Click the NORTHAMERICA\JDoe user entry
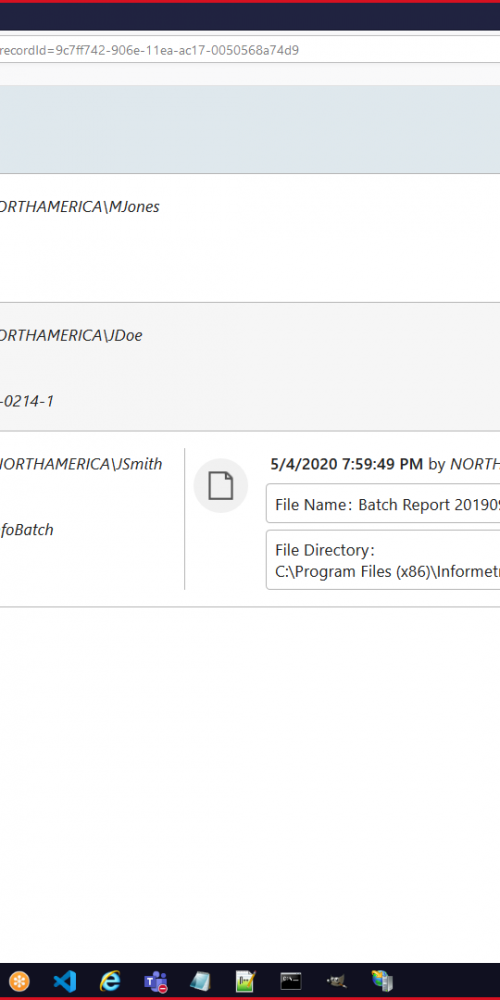Viewport: 500px width, 1000px height. (70, 335)
